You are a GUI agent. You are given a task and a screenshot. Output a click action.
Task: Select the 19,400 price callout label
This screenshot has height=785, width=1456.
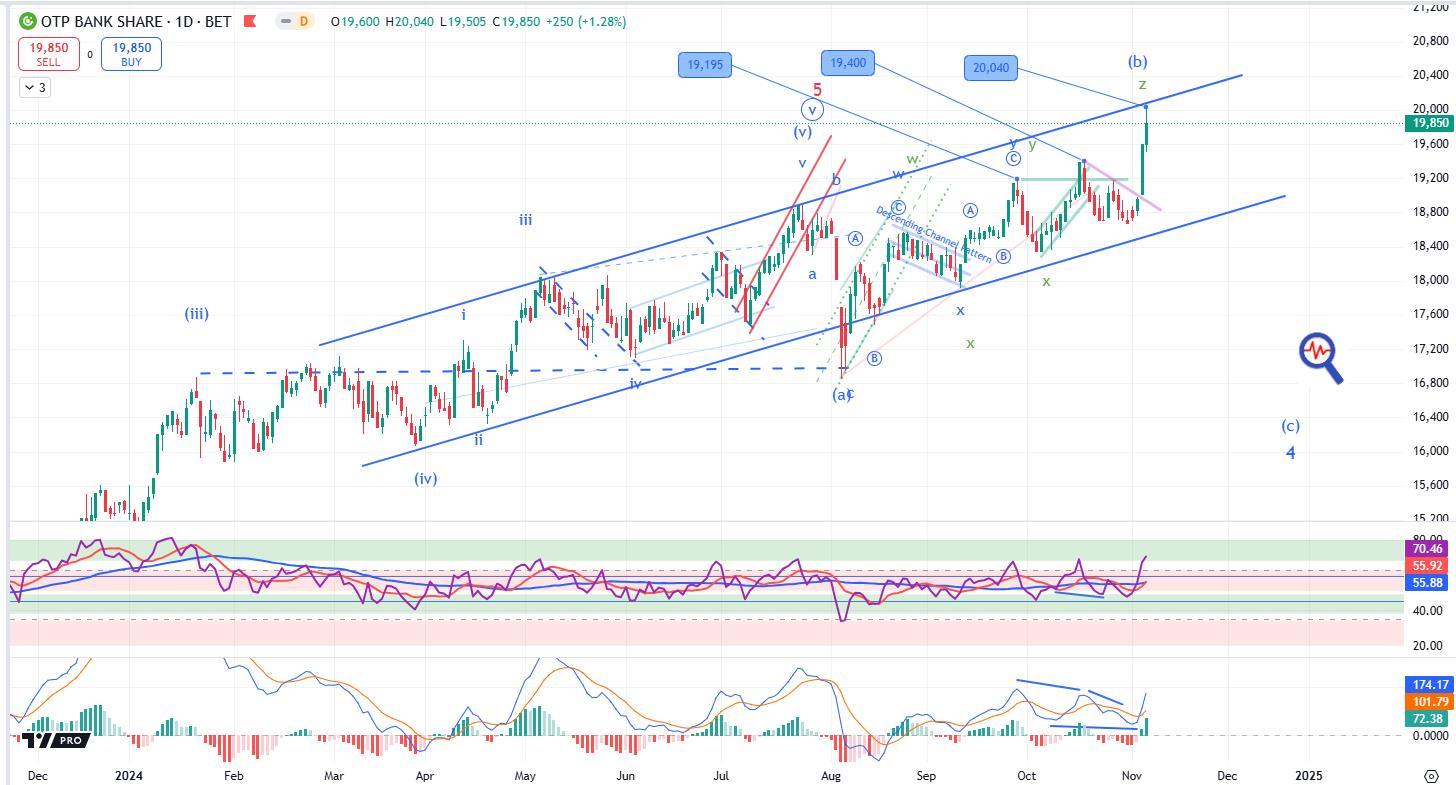[848, 63]
